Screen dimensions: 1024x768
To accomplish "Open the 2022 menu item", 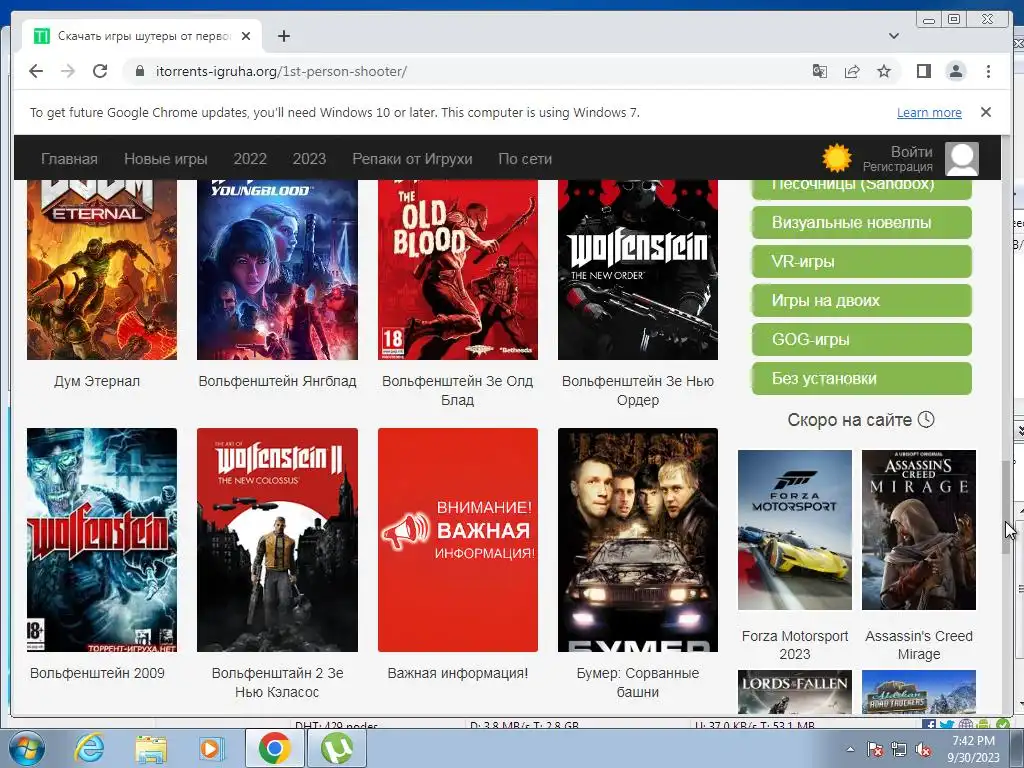I will click(250, 159).
